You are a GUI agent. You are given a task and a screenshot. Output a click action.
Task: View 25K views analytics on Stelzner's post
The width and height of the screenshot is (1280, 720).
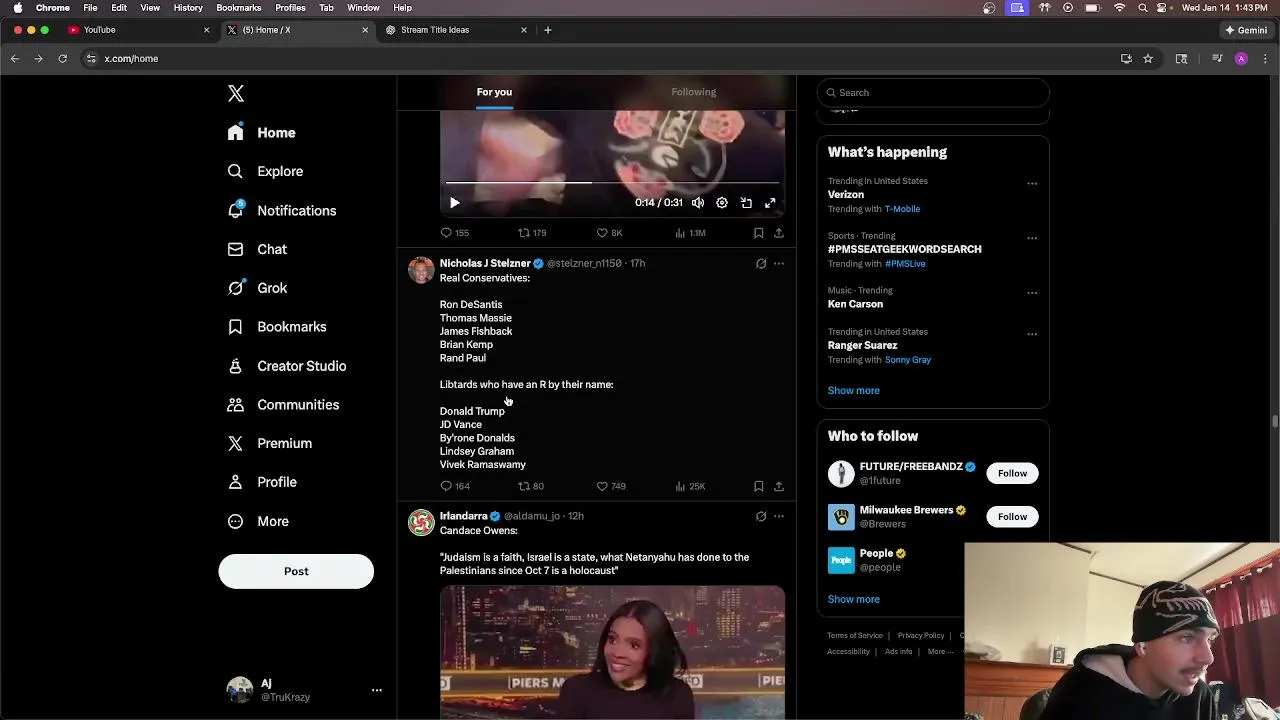point(690,486)
